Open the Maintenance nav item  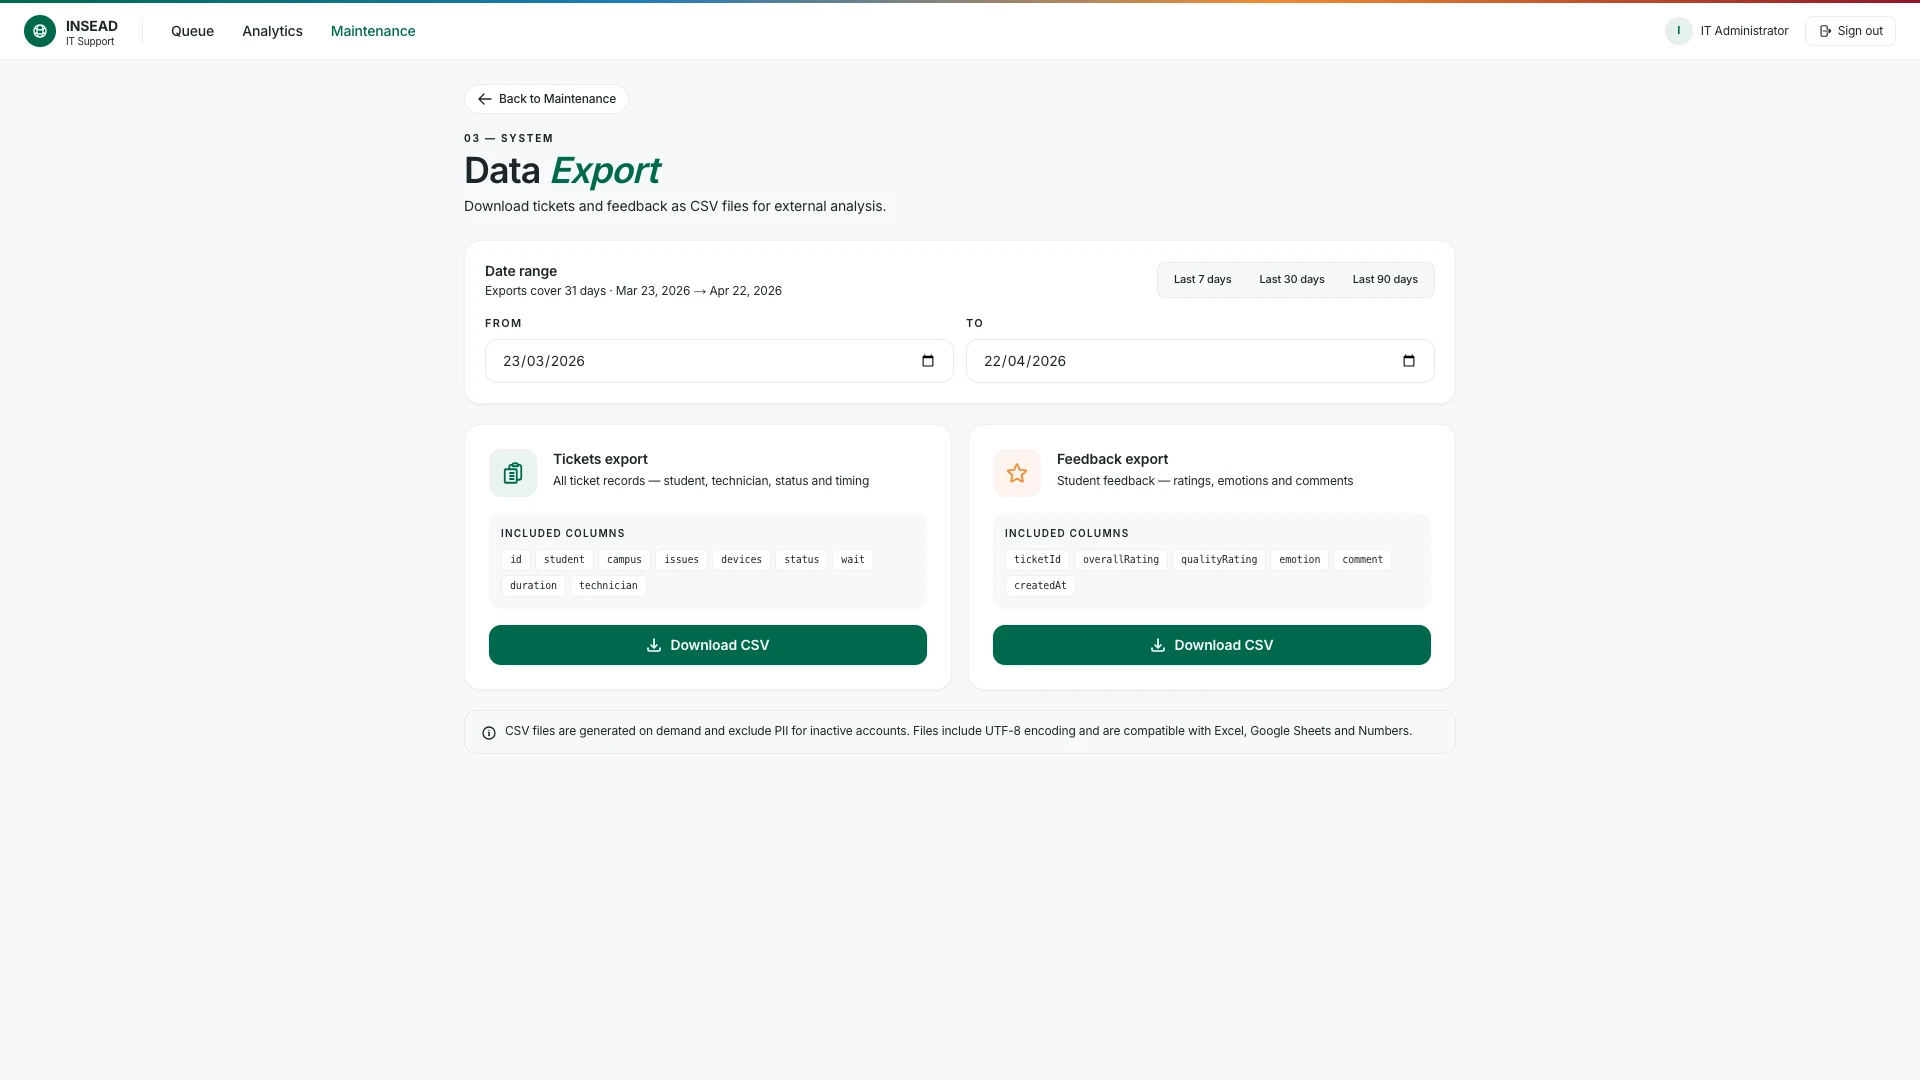click(x=373, y=31)
